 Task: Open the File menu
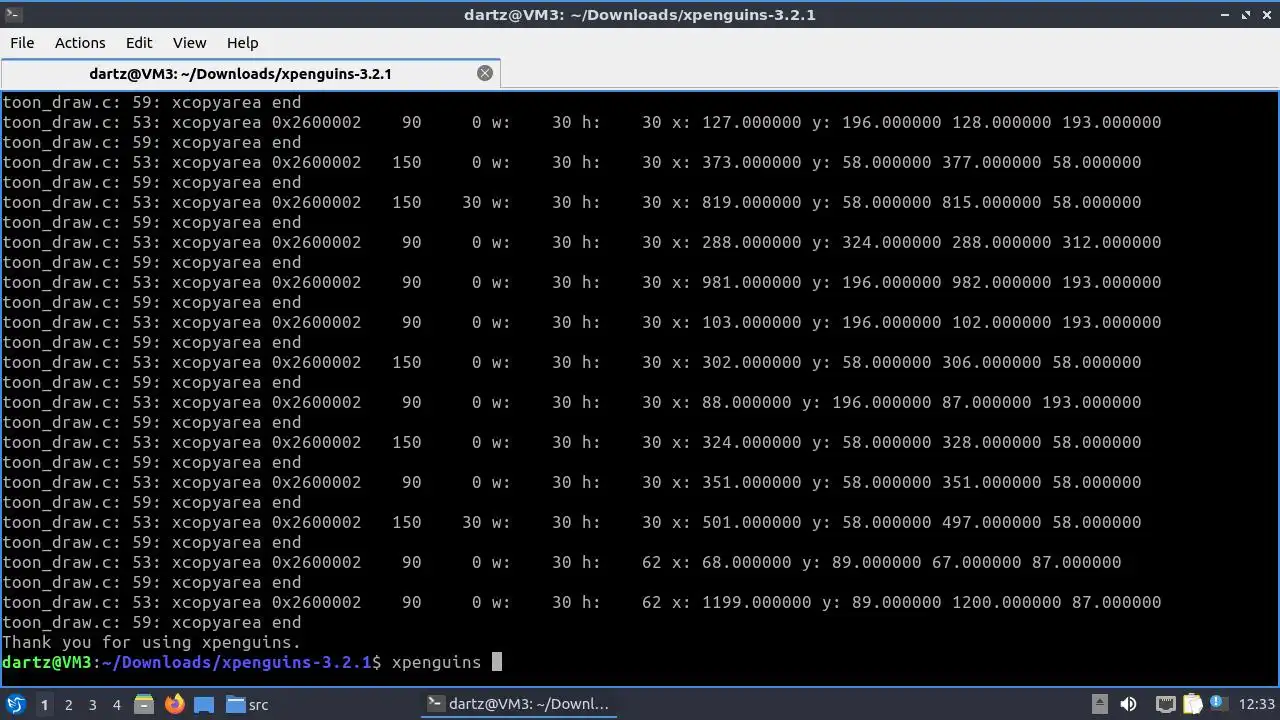click(x=22, y=43)
